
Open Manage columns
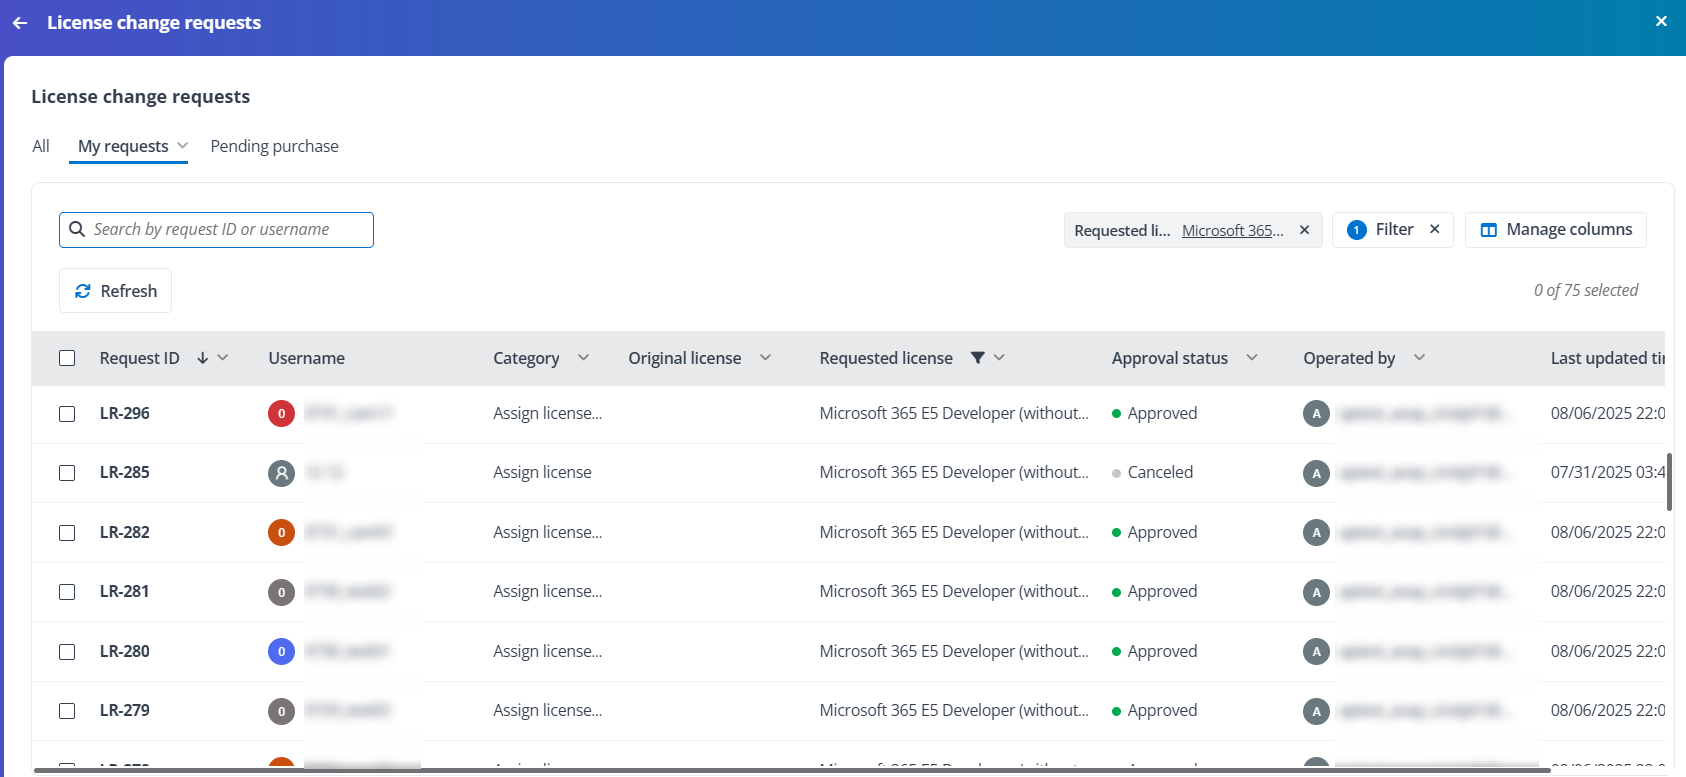coord(1555,230)
